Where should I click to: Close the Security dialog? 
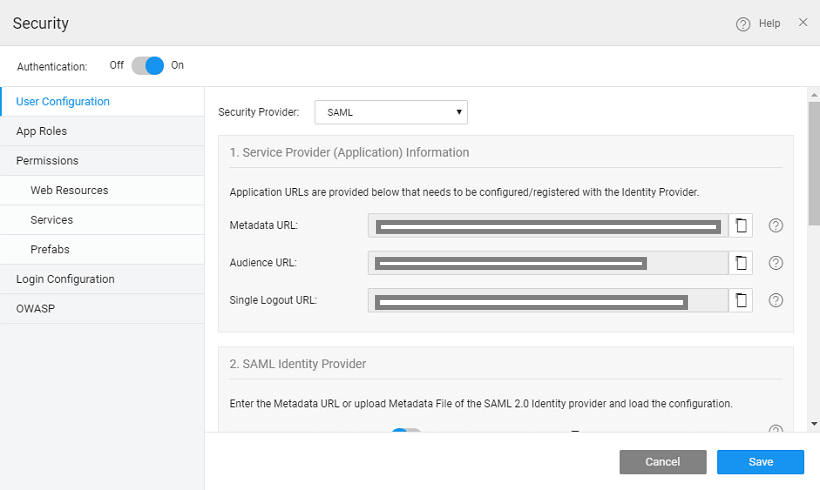click(x=803, y=23)
